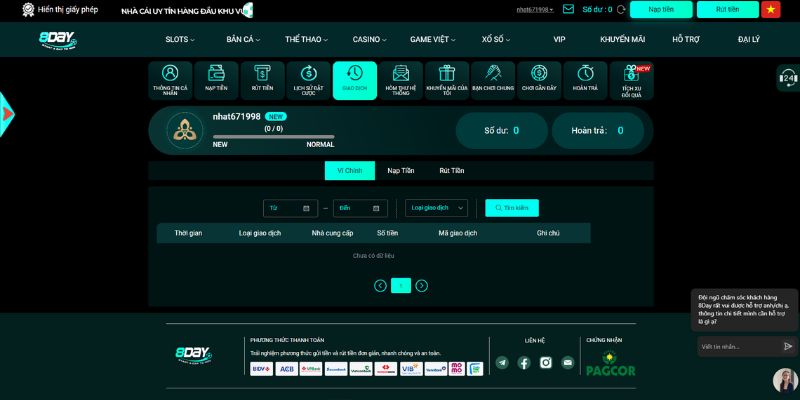This screenshot has height=400, width=800.
Task: Expand the XỔ SỐ menu
Action: [x=496, y=39]
